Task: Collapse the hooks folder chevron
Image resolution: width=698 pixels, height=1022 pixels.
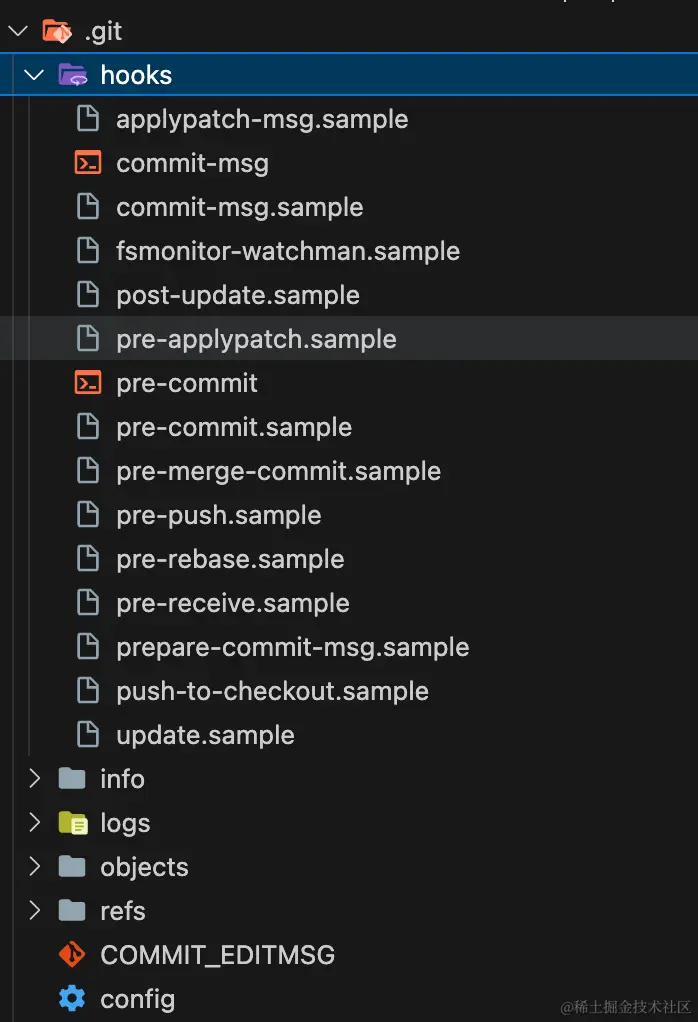Action: (34, 75)
